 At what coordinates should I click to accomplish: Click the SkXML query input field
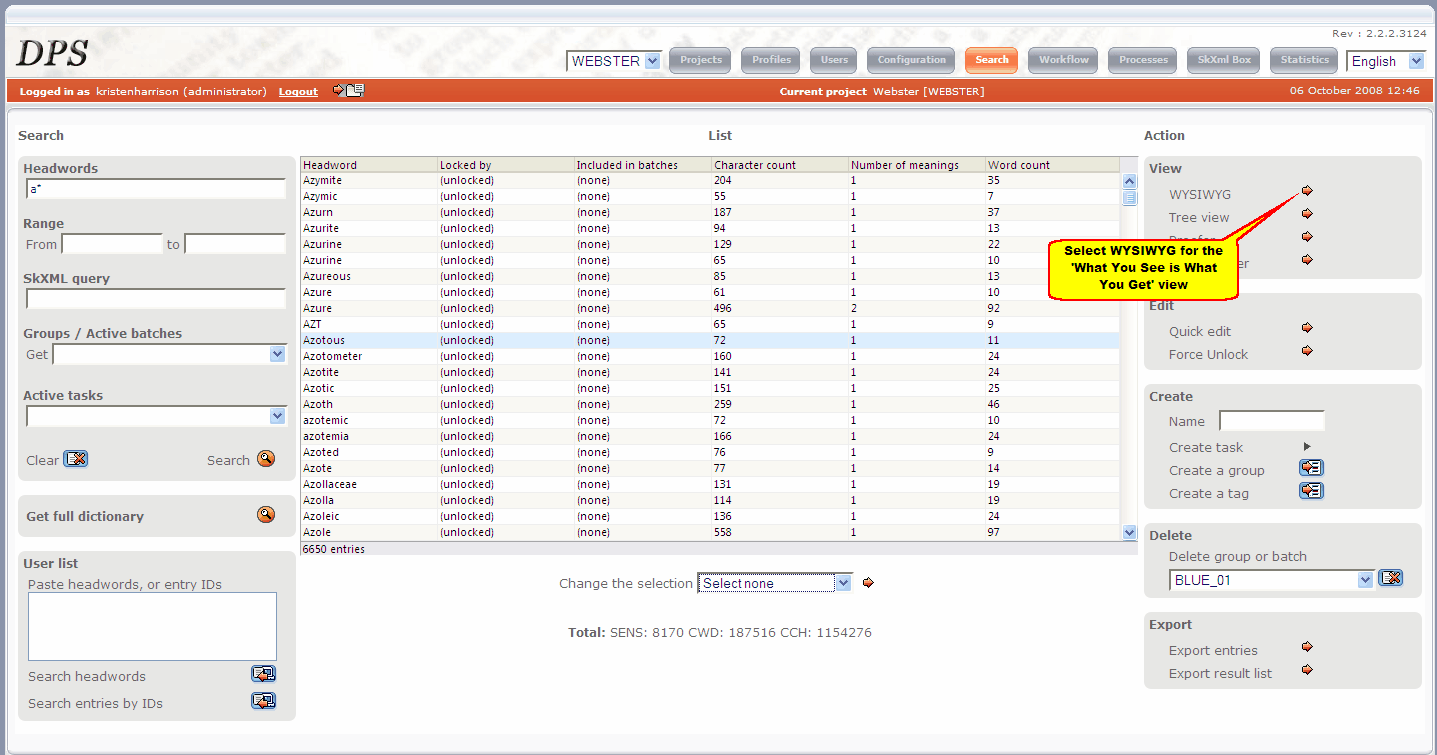point(156,299)
